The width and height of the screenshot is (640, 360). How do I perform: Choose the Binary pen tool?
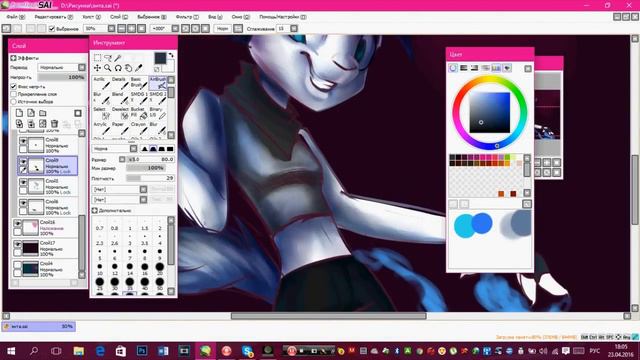point(158,113)
